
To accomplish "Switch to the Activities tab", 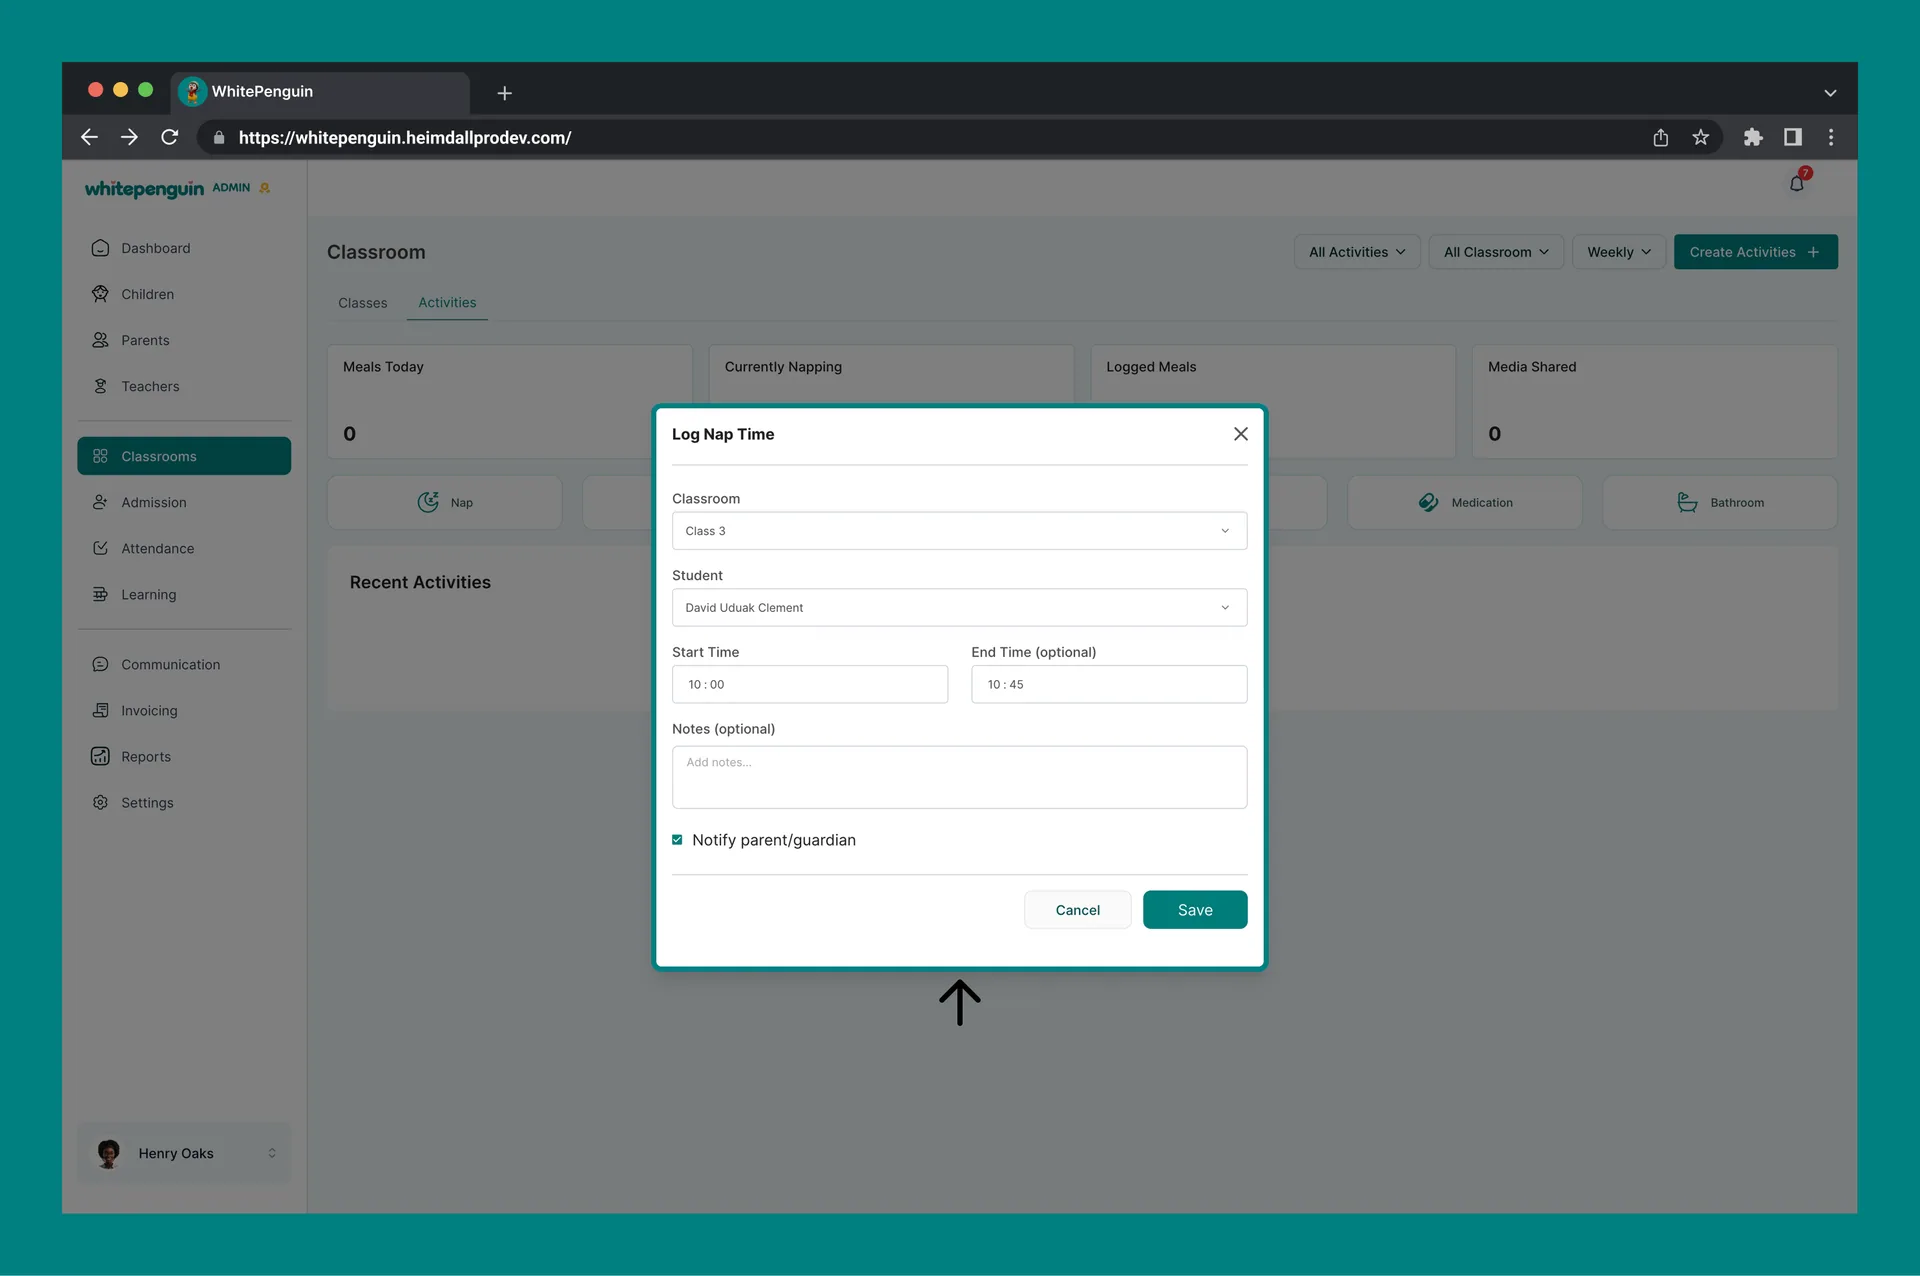I will [x=447, y=303].
